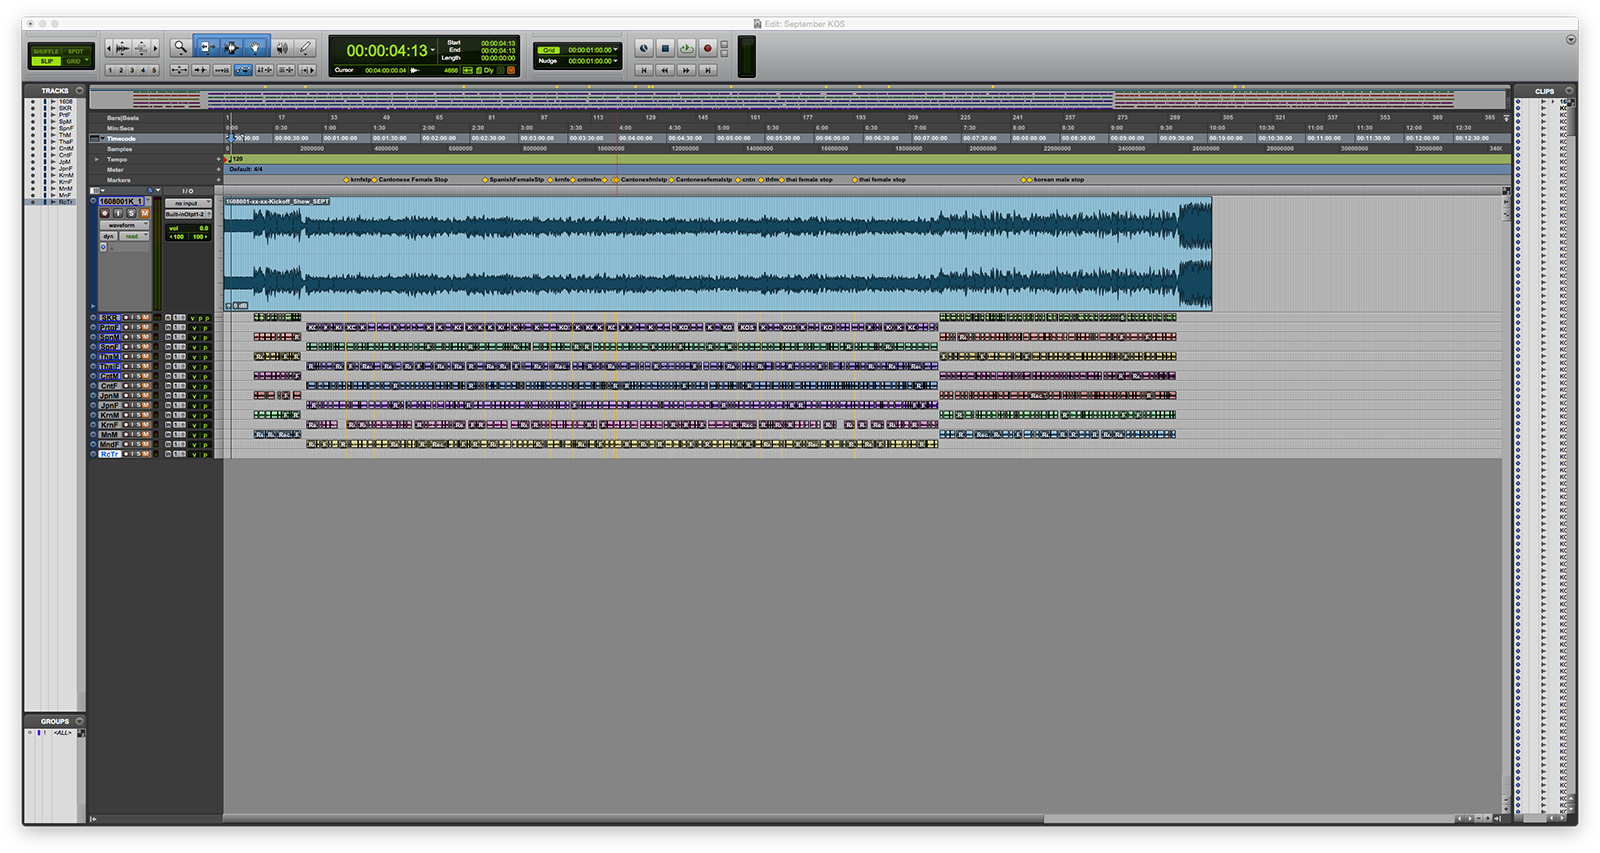Click Go to End transport button
The image size is (1600, 853).
pyautogui.click(x=708, y=70)
